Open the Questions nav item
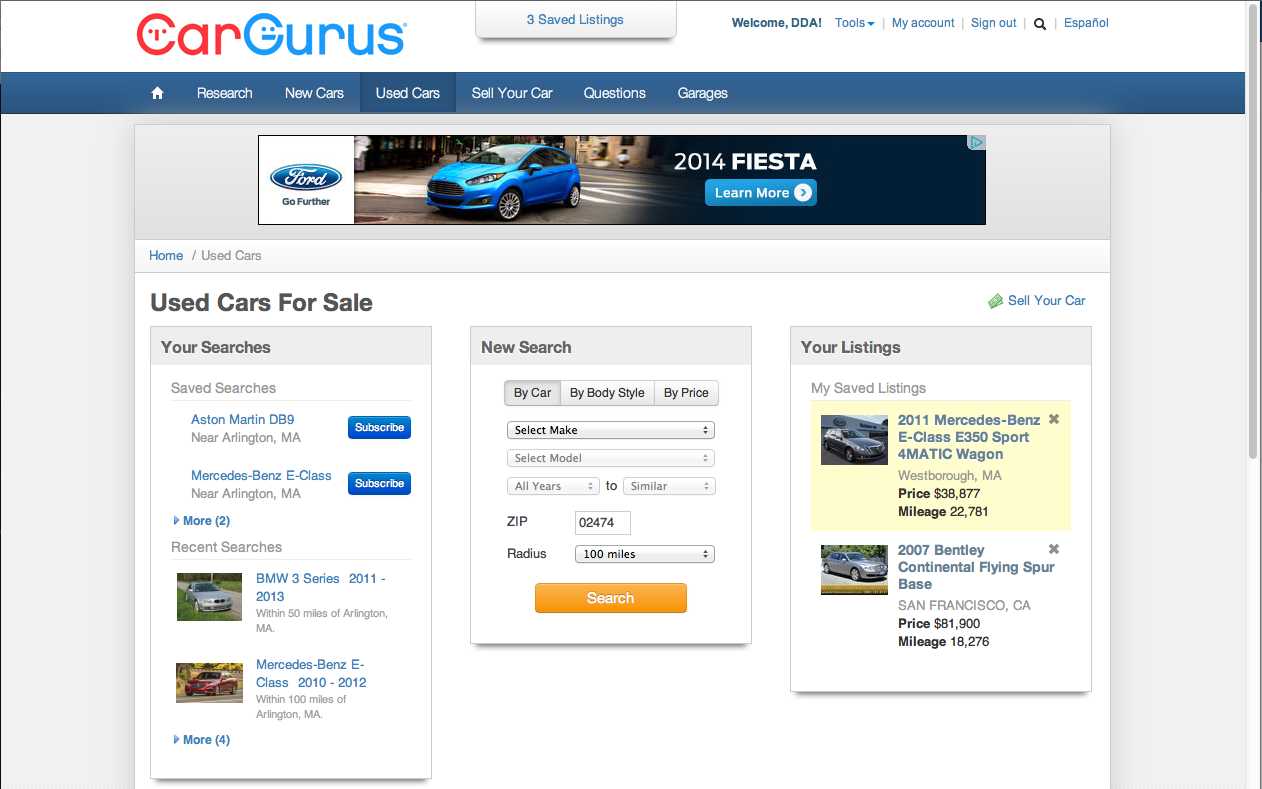Viewport: 1262px width, 789px height. click(x=615, y=93)
